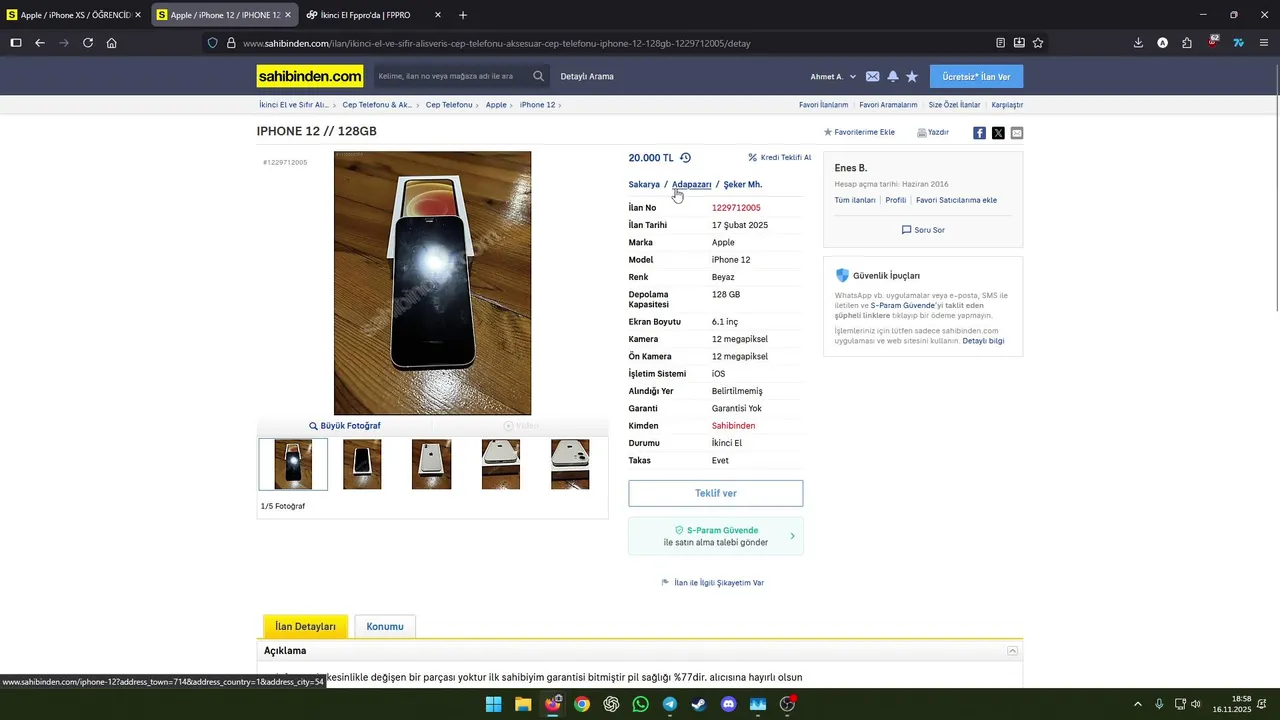Collapse the Açıklama section chevron

tap(1012, 651)
